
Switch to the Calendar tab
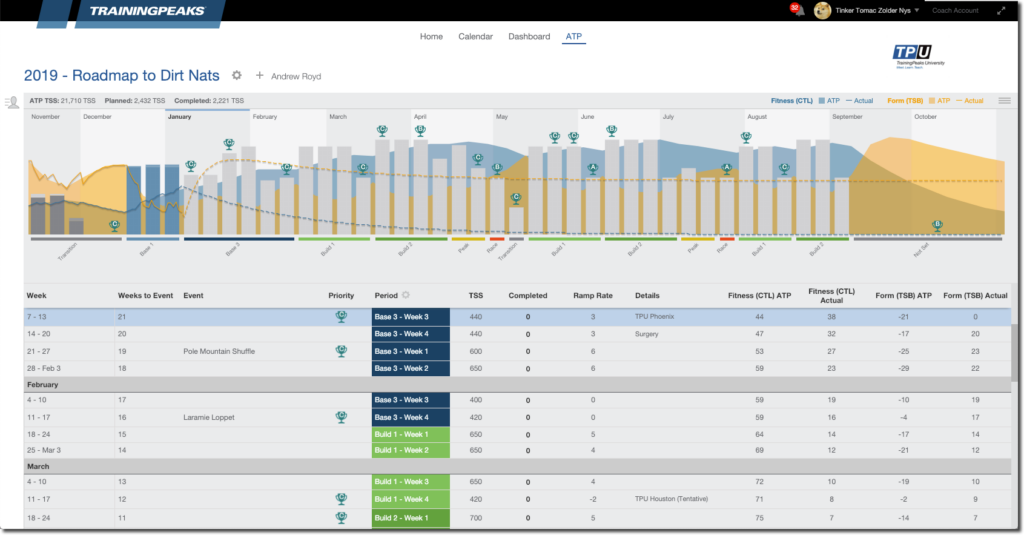click(475, 37)
